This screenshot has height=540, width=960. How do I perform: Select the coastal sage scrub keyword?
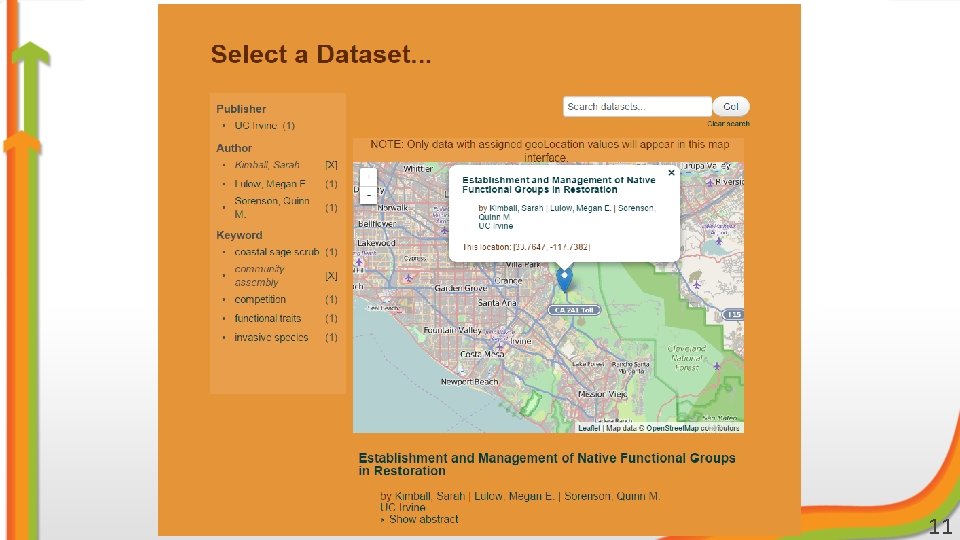point(277,252)
